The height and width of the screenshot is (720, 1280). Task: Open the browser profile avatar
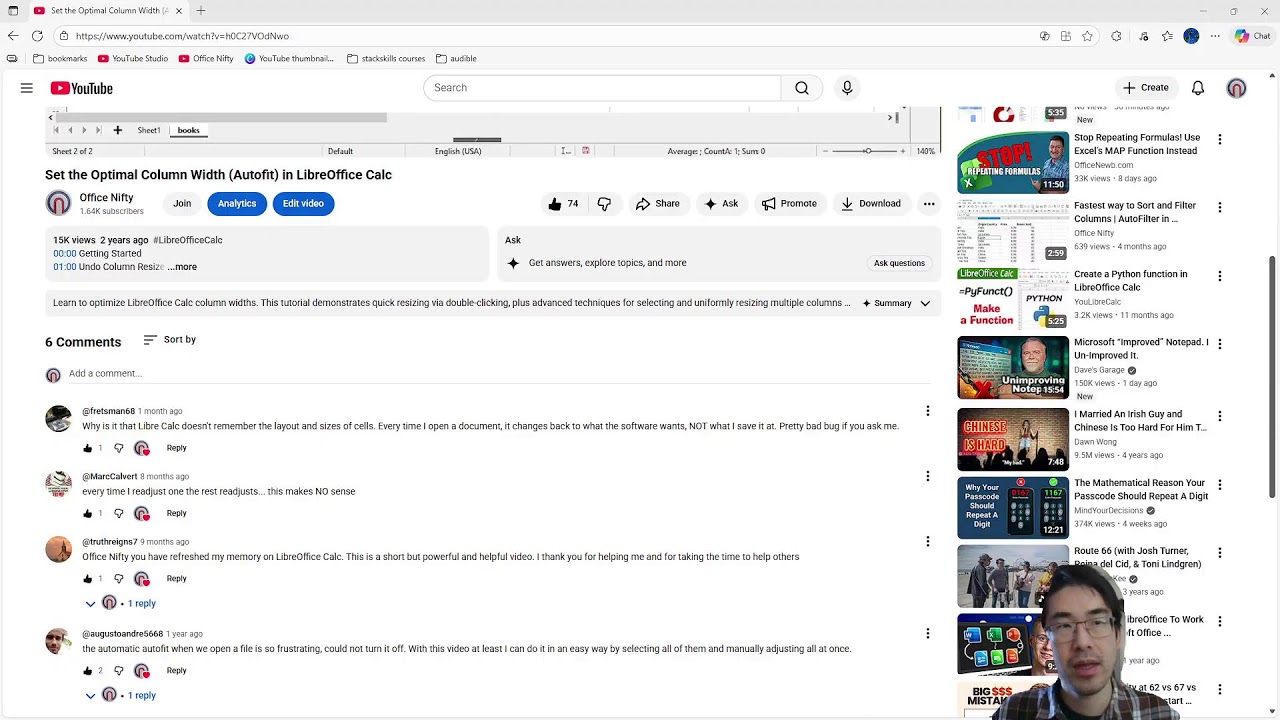click(x=1191, y=36)
